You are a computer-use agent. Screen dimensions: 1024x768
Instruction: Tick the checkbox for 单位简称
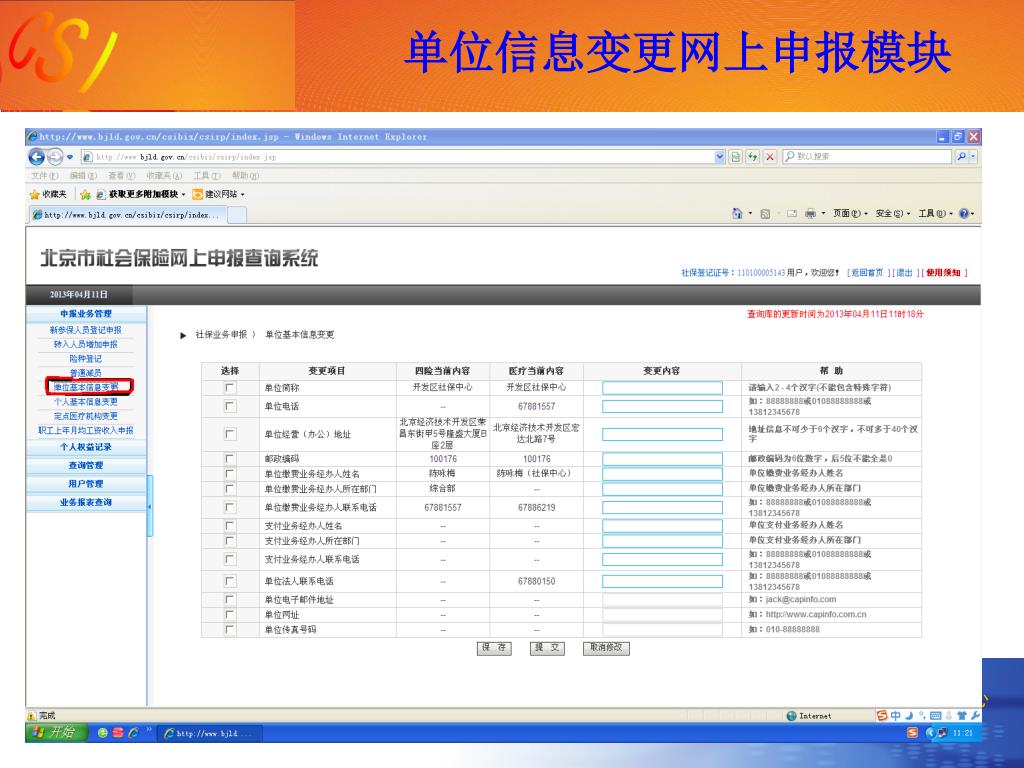pos(230,387)
